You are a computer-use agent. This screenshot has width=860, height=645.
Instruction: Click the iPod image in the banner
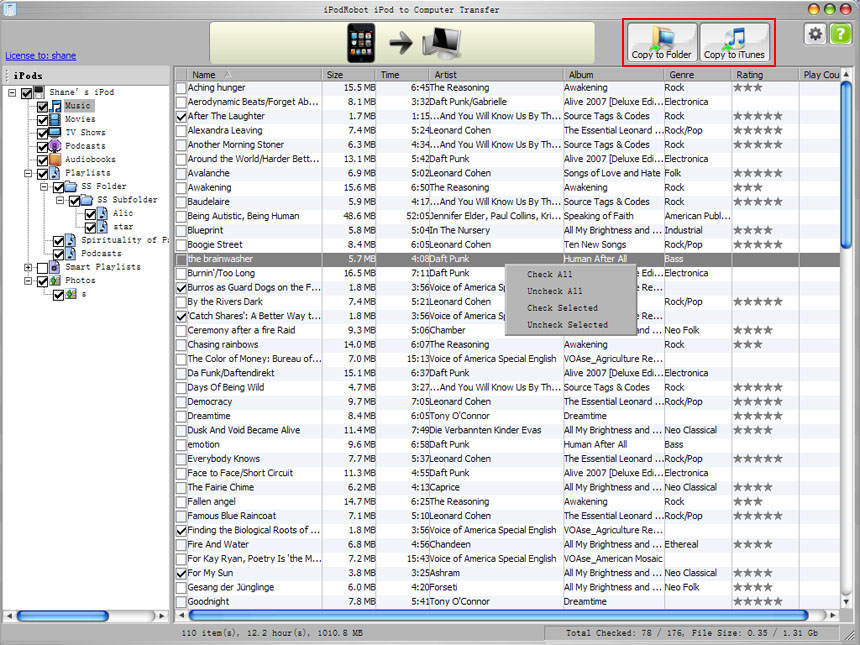pyautogui.click(x=361, y=43)
